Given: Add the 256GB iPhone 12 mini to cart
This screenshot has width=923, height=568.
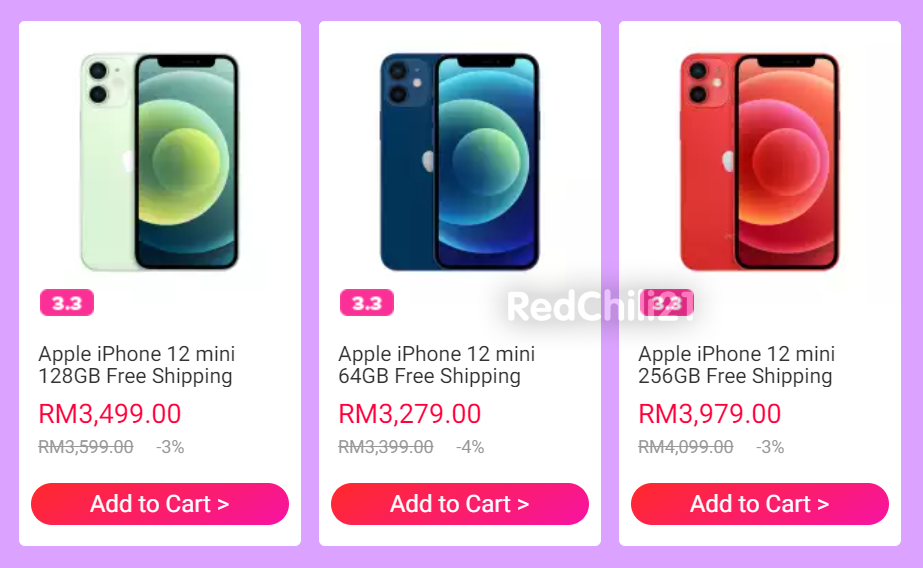Looking at the screenshot, I should (760, 504).
